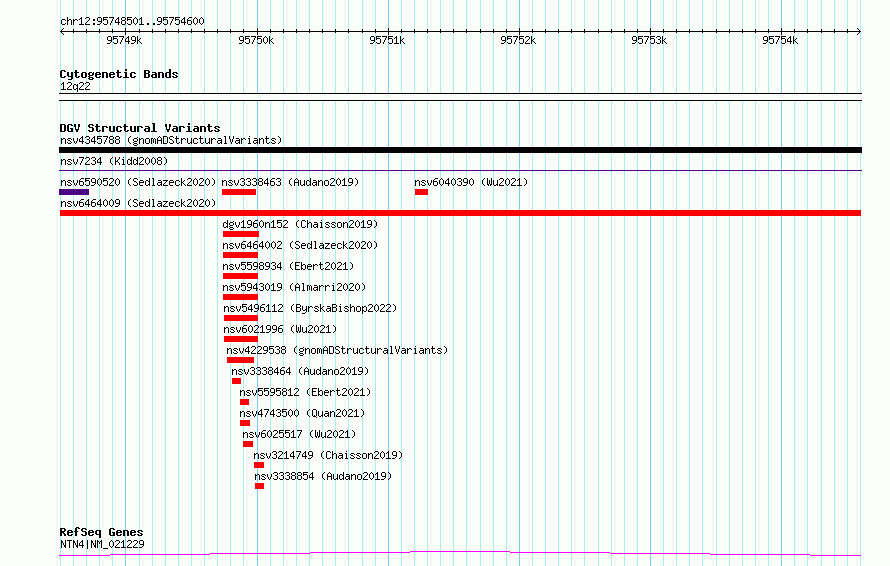Screen dimensions: 890x566
Task: Click the red bar under dgv1960n152
Action: [241, 234]
